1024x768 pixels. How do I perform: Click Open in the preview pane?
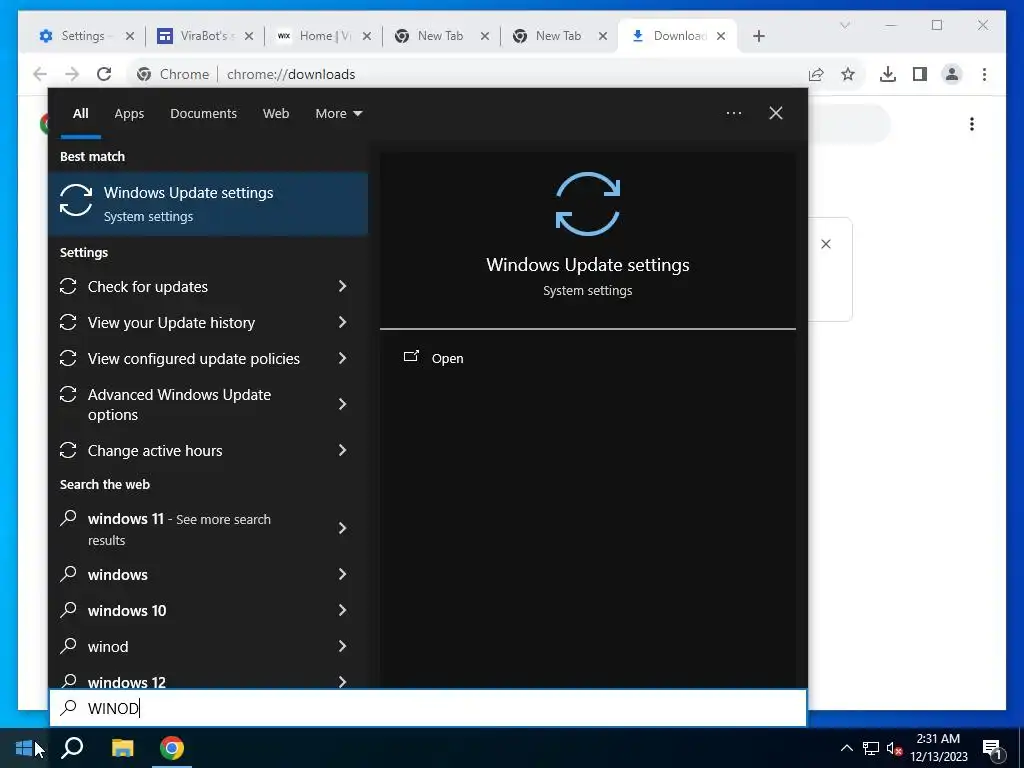[447, 358]
